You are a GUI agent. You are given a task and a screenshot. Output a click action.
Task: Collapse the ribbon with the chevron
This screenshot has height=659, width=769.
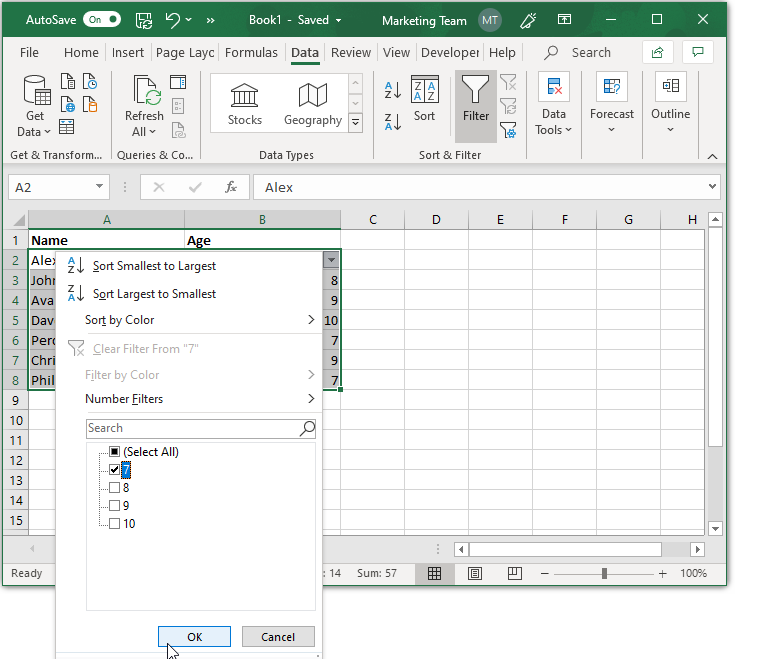point(713,156)
